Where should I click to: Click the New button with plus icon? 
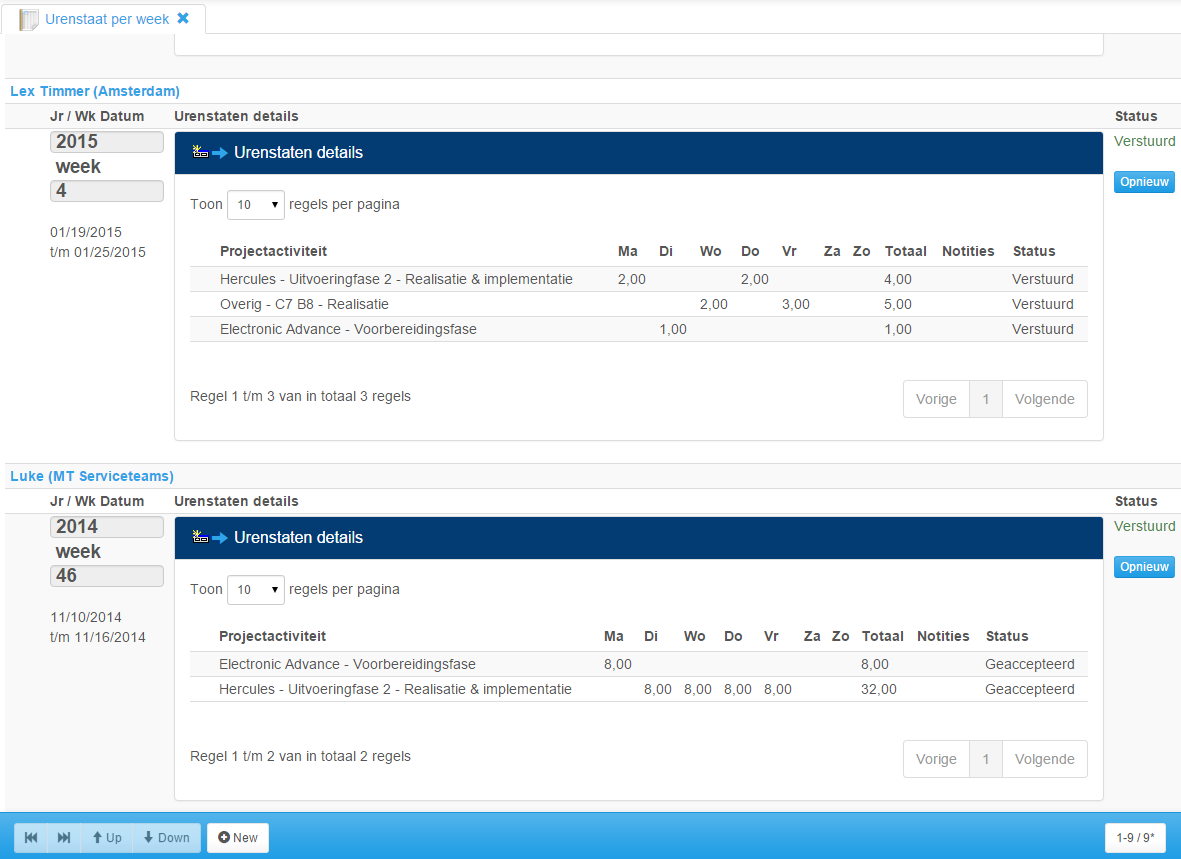pos(238,838)
